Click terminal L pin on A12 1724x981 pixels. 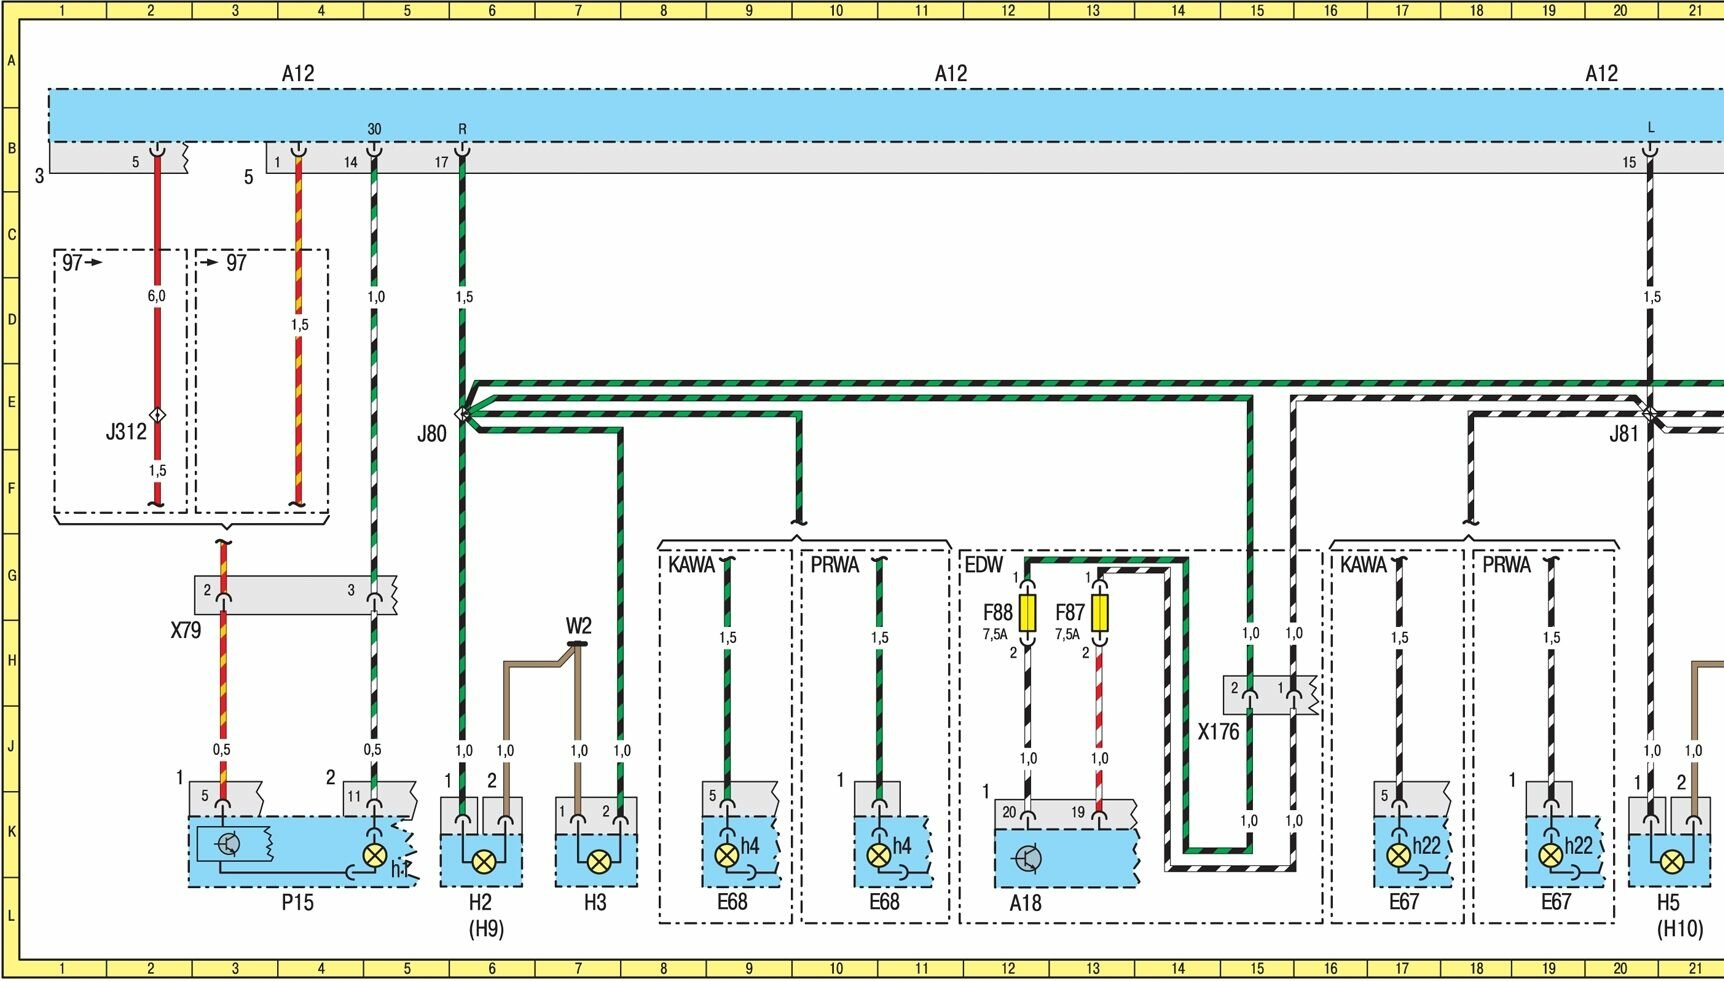[x=1650, y=151]
